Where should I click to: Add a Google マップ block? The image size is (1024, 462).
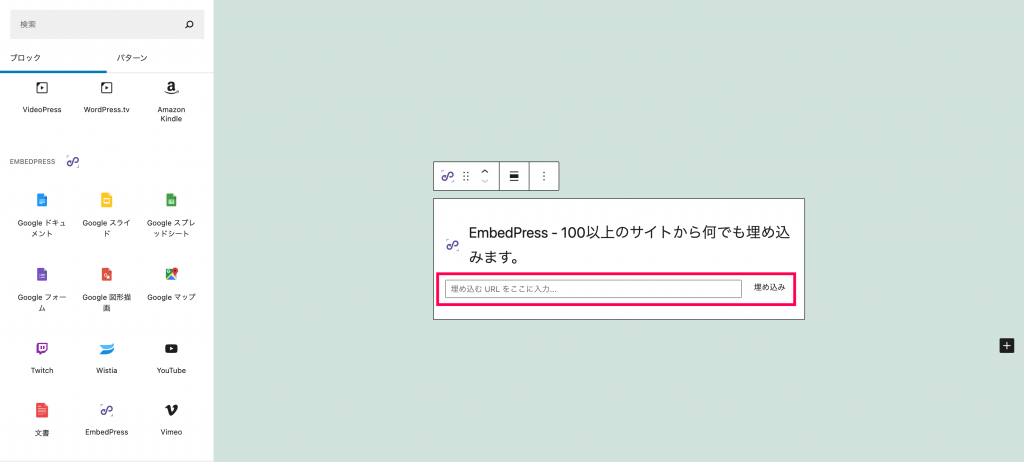(171, 284)
